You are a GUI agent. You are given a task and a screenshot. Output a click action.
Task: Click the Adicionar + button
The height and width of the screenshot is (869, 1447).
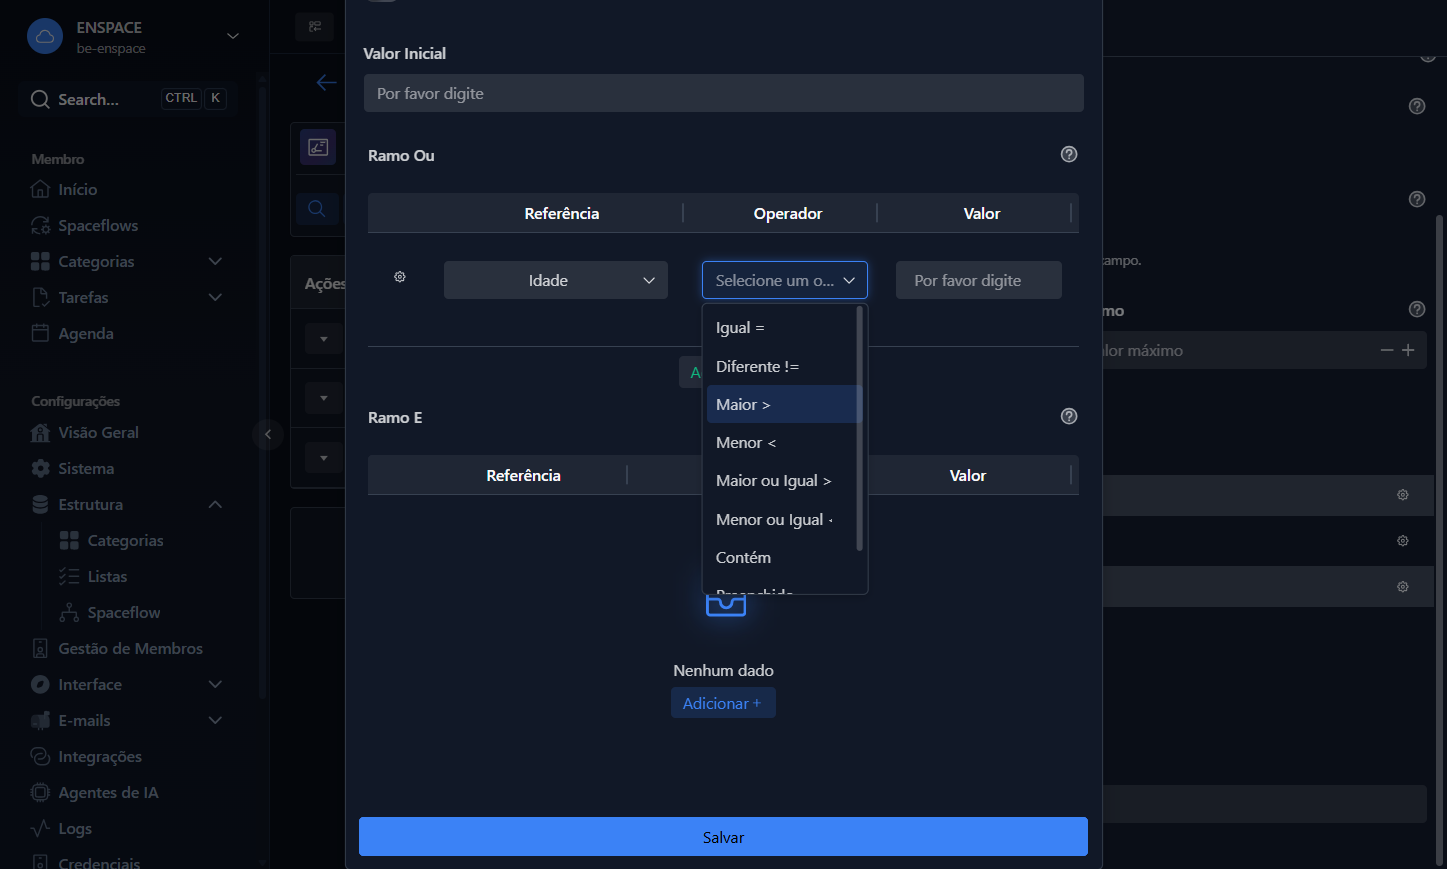click(723, 703)
